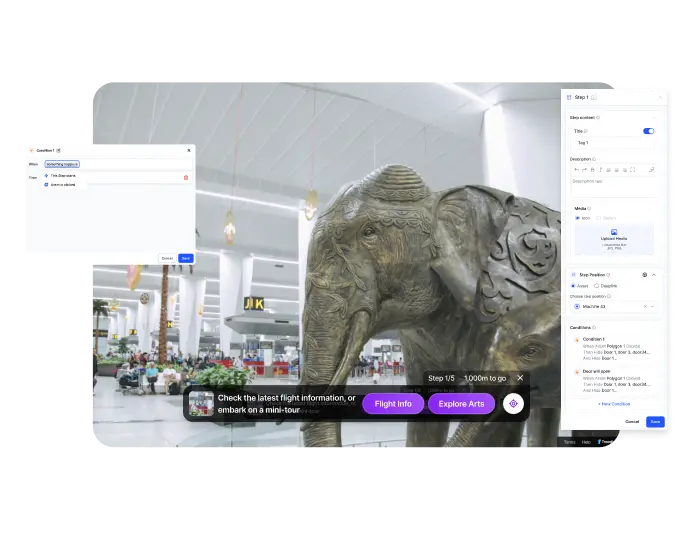Click the purple locate target icon

coord(514,404)
